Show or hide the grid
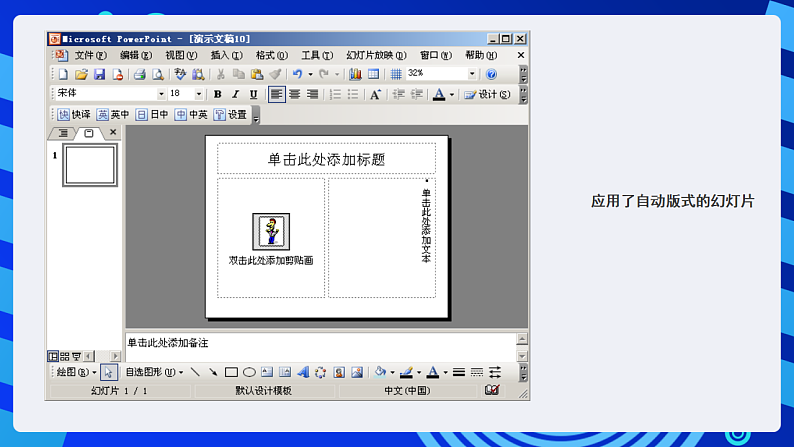 395,74
